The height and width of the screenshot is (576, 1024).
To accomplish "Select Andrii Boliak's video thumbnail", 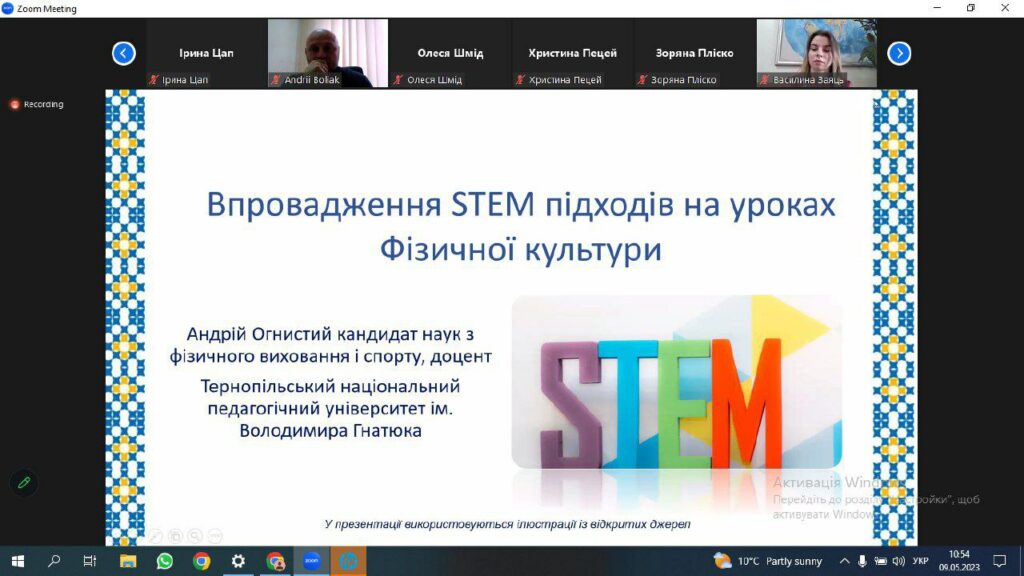I will [327, 53].
